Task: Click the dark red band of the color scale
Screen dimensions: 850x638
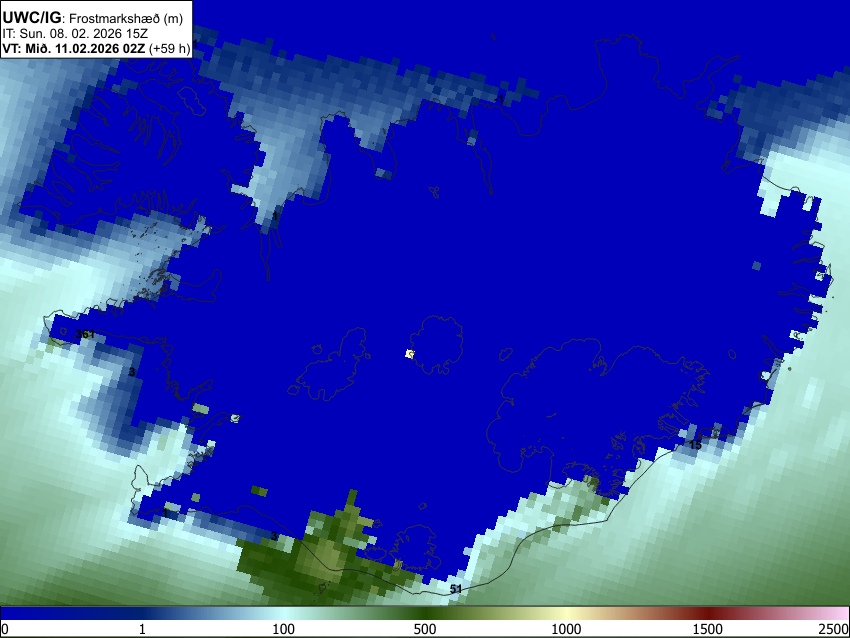Action: pyautogui.click(x=707, y=614)
